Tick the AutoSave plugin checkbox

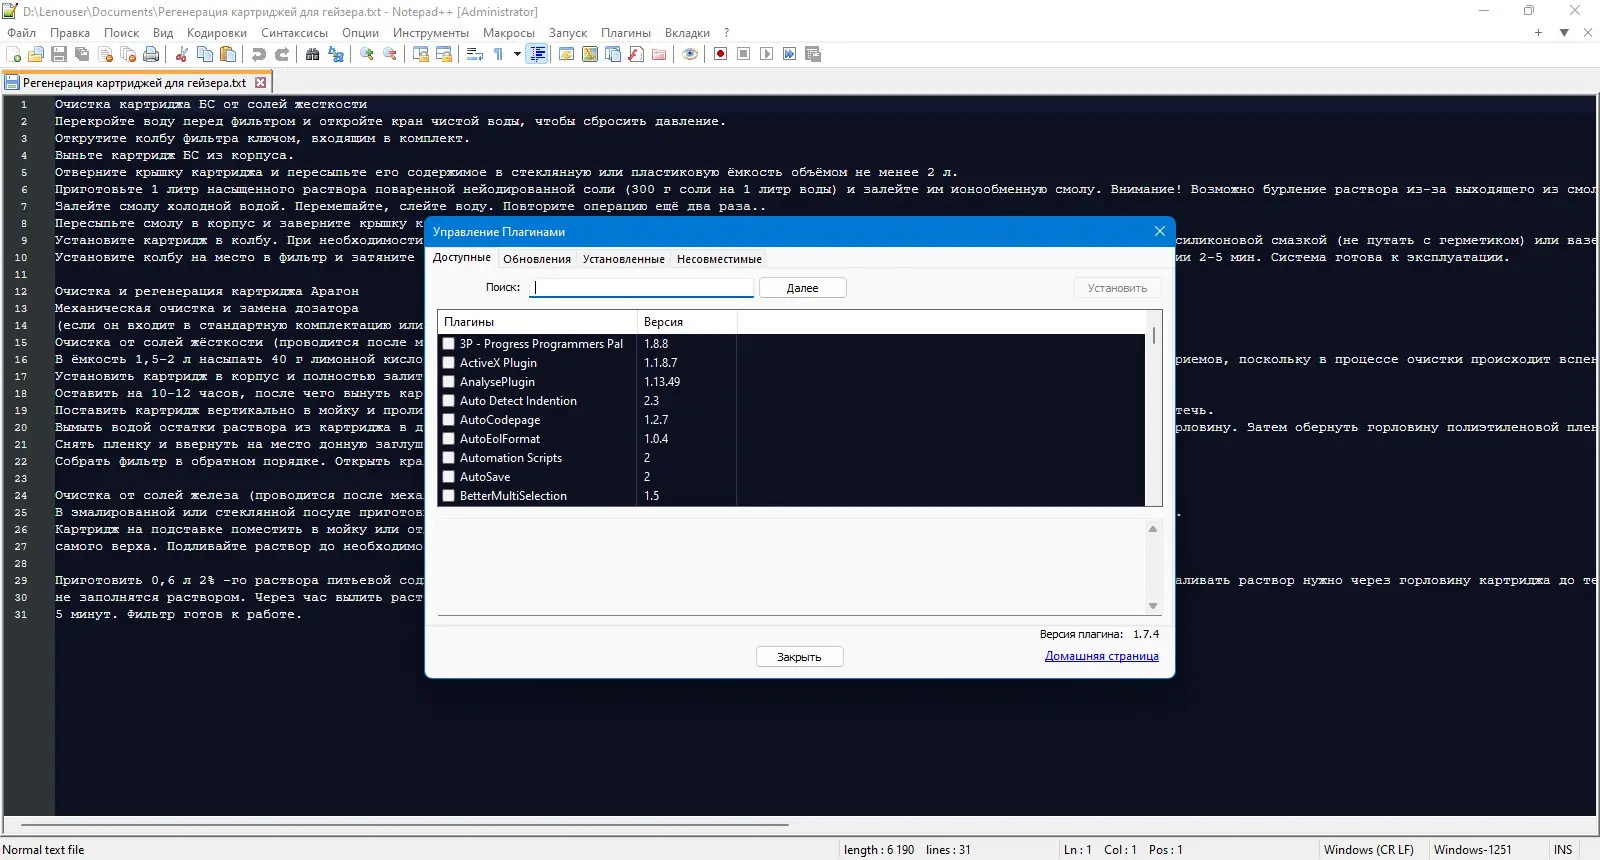pyautogui.click(x=449, y=477)
